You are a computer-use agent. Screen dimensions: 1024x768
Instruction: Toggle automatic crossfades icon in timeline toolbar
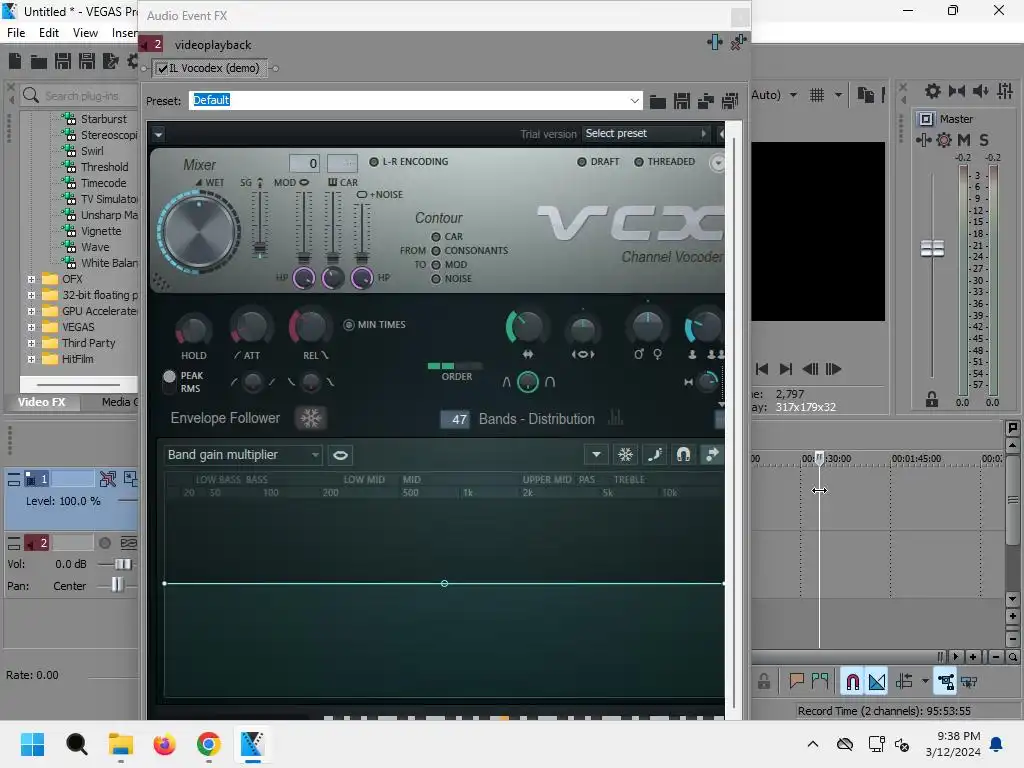pyautogui.click(x=877, y=682)
